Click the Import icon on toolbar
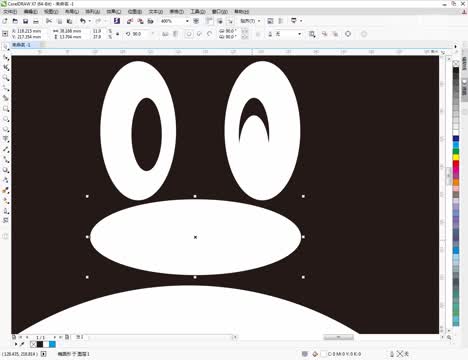Screen dimensions: 468x360 tap(130, 21)
